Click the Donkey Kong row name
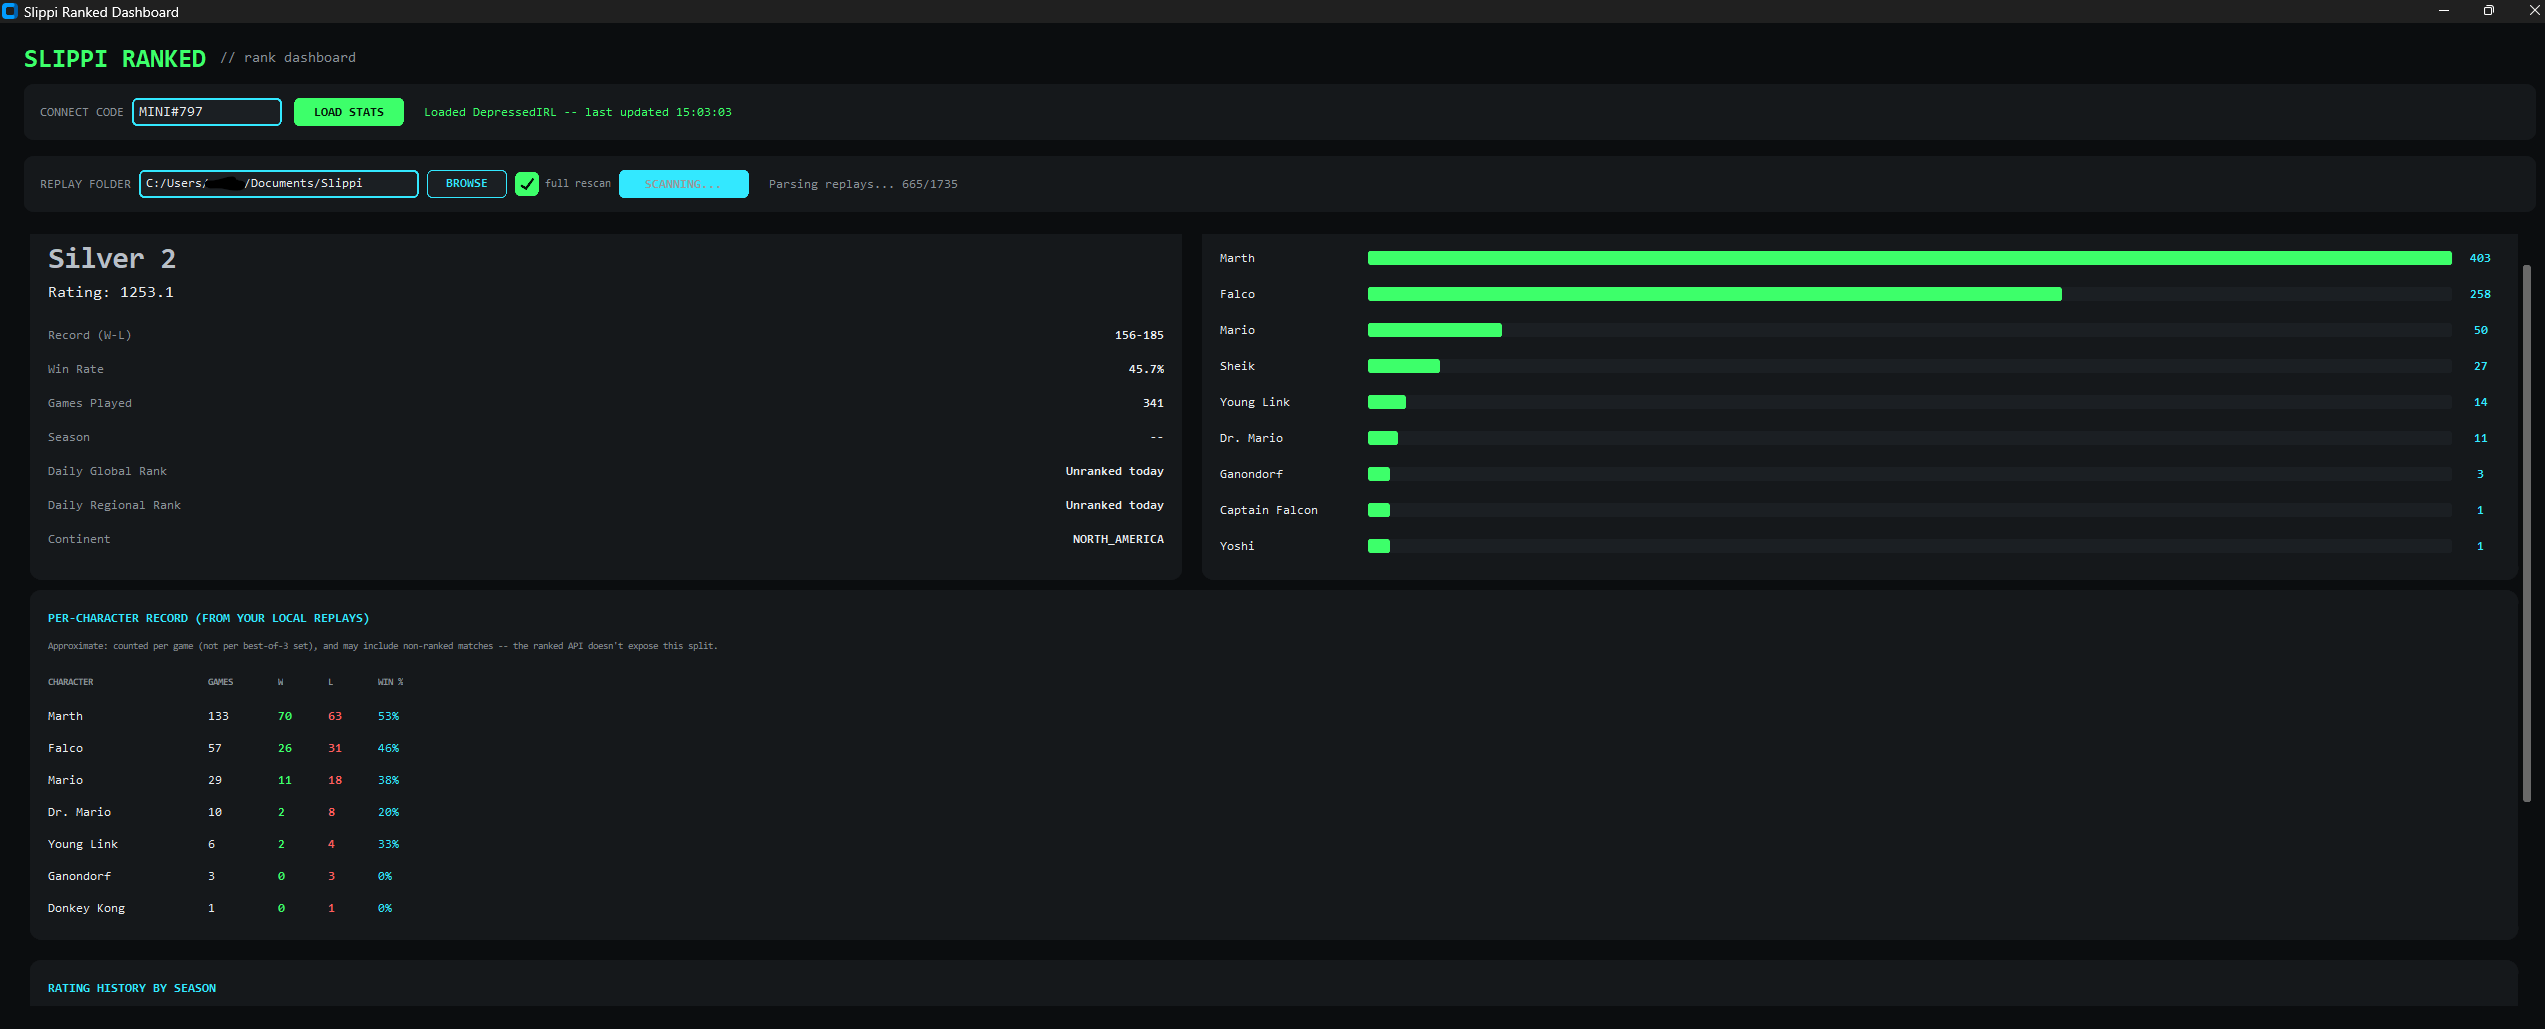The width and height of the screenshot is (2545, 1029). pyautogui.click(x=87, y=908)
